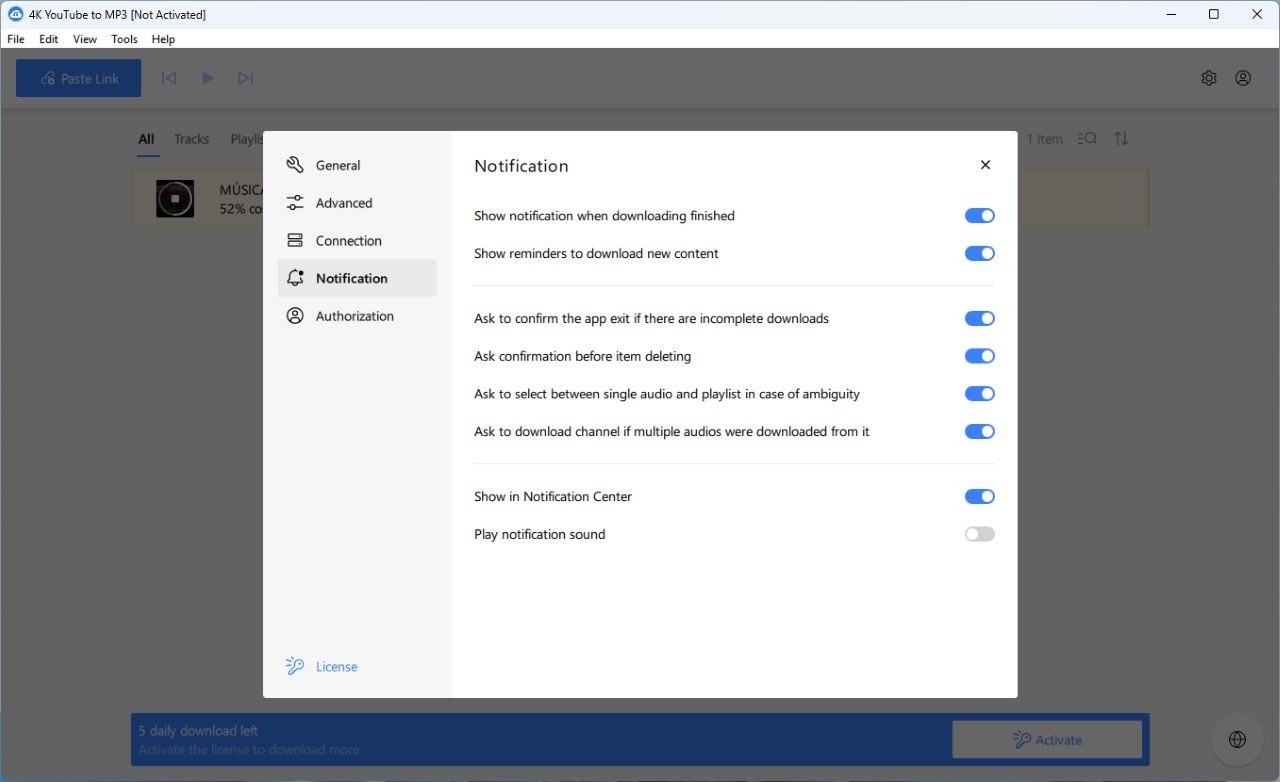Image resolution: width=1280 pixels, height=782 pixels.
Task: Select the All tab
Action: click(147, 139)
